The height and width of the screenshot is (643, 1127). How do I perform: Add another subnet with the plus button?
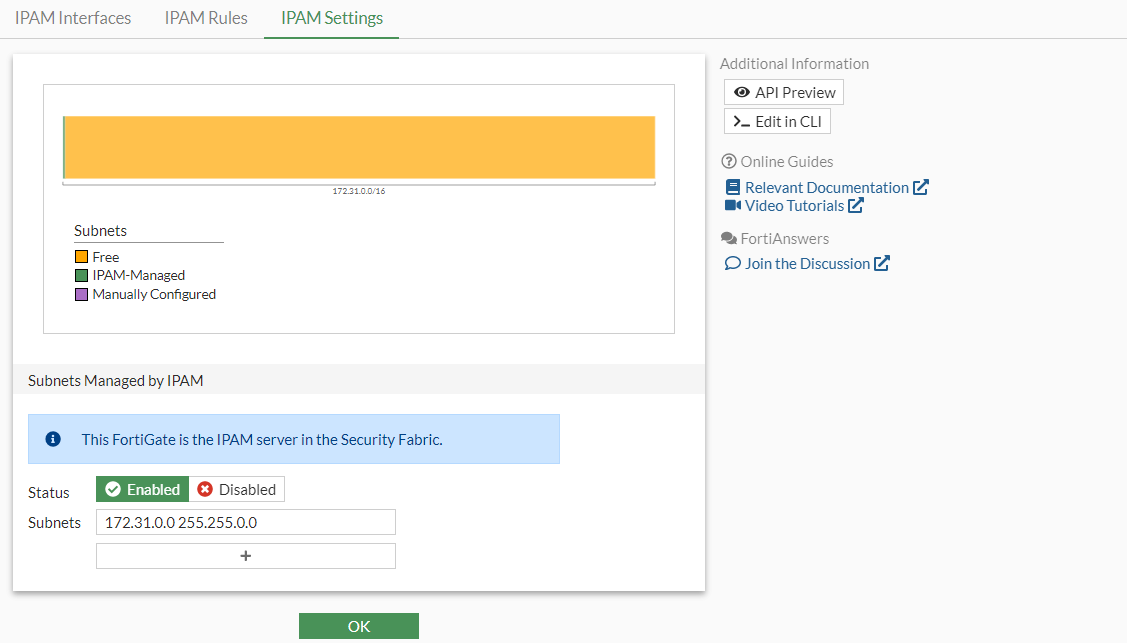pos(246,556)
